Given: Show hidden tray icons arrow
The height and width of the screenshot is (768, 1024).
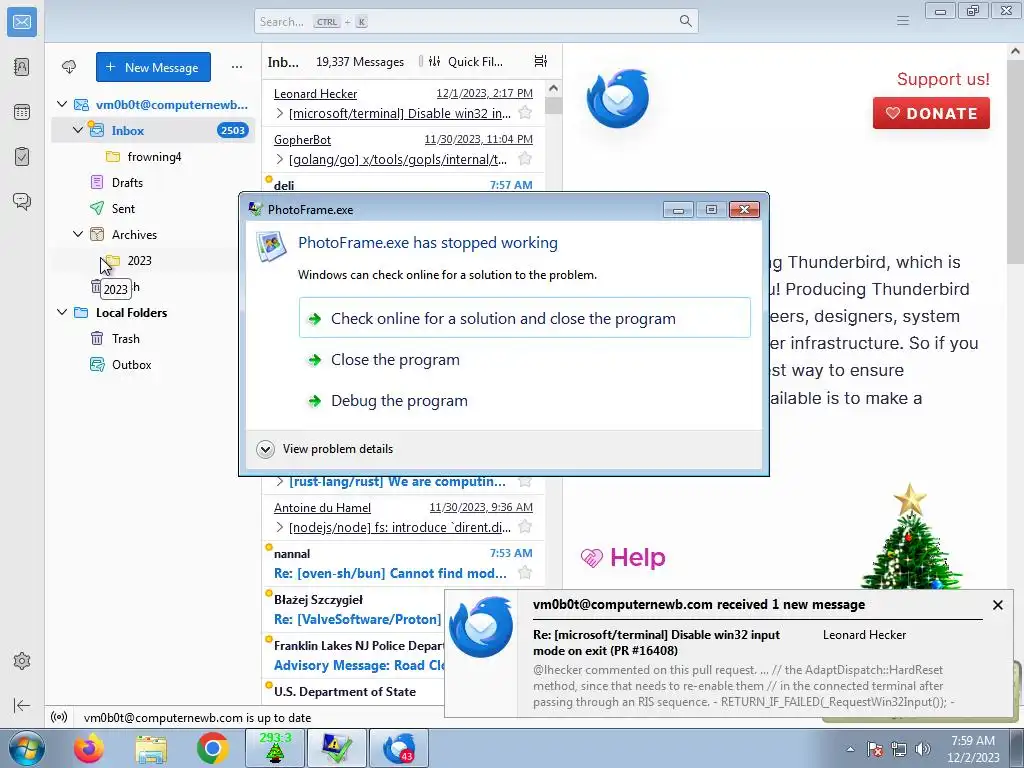Looking at the screenshot, I should click(850, 748).
